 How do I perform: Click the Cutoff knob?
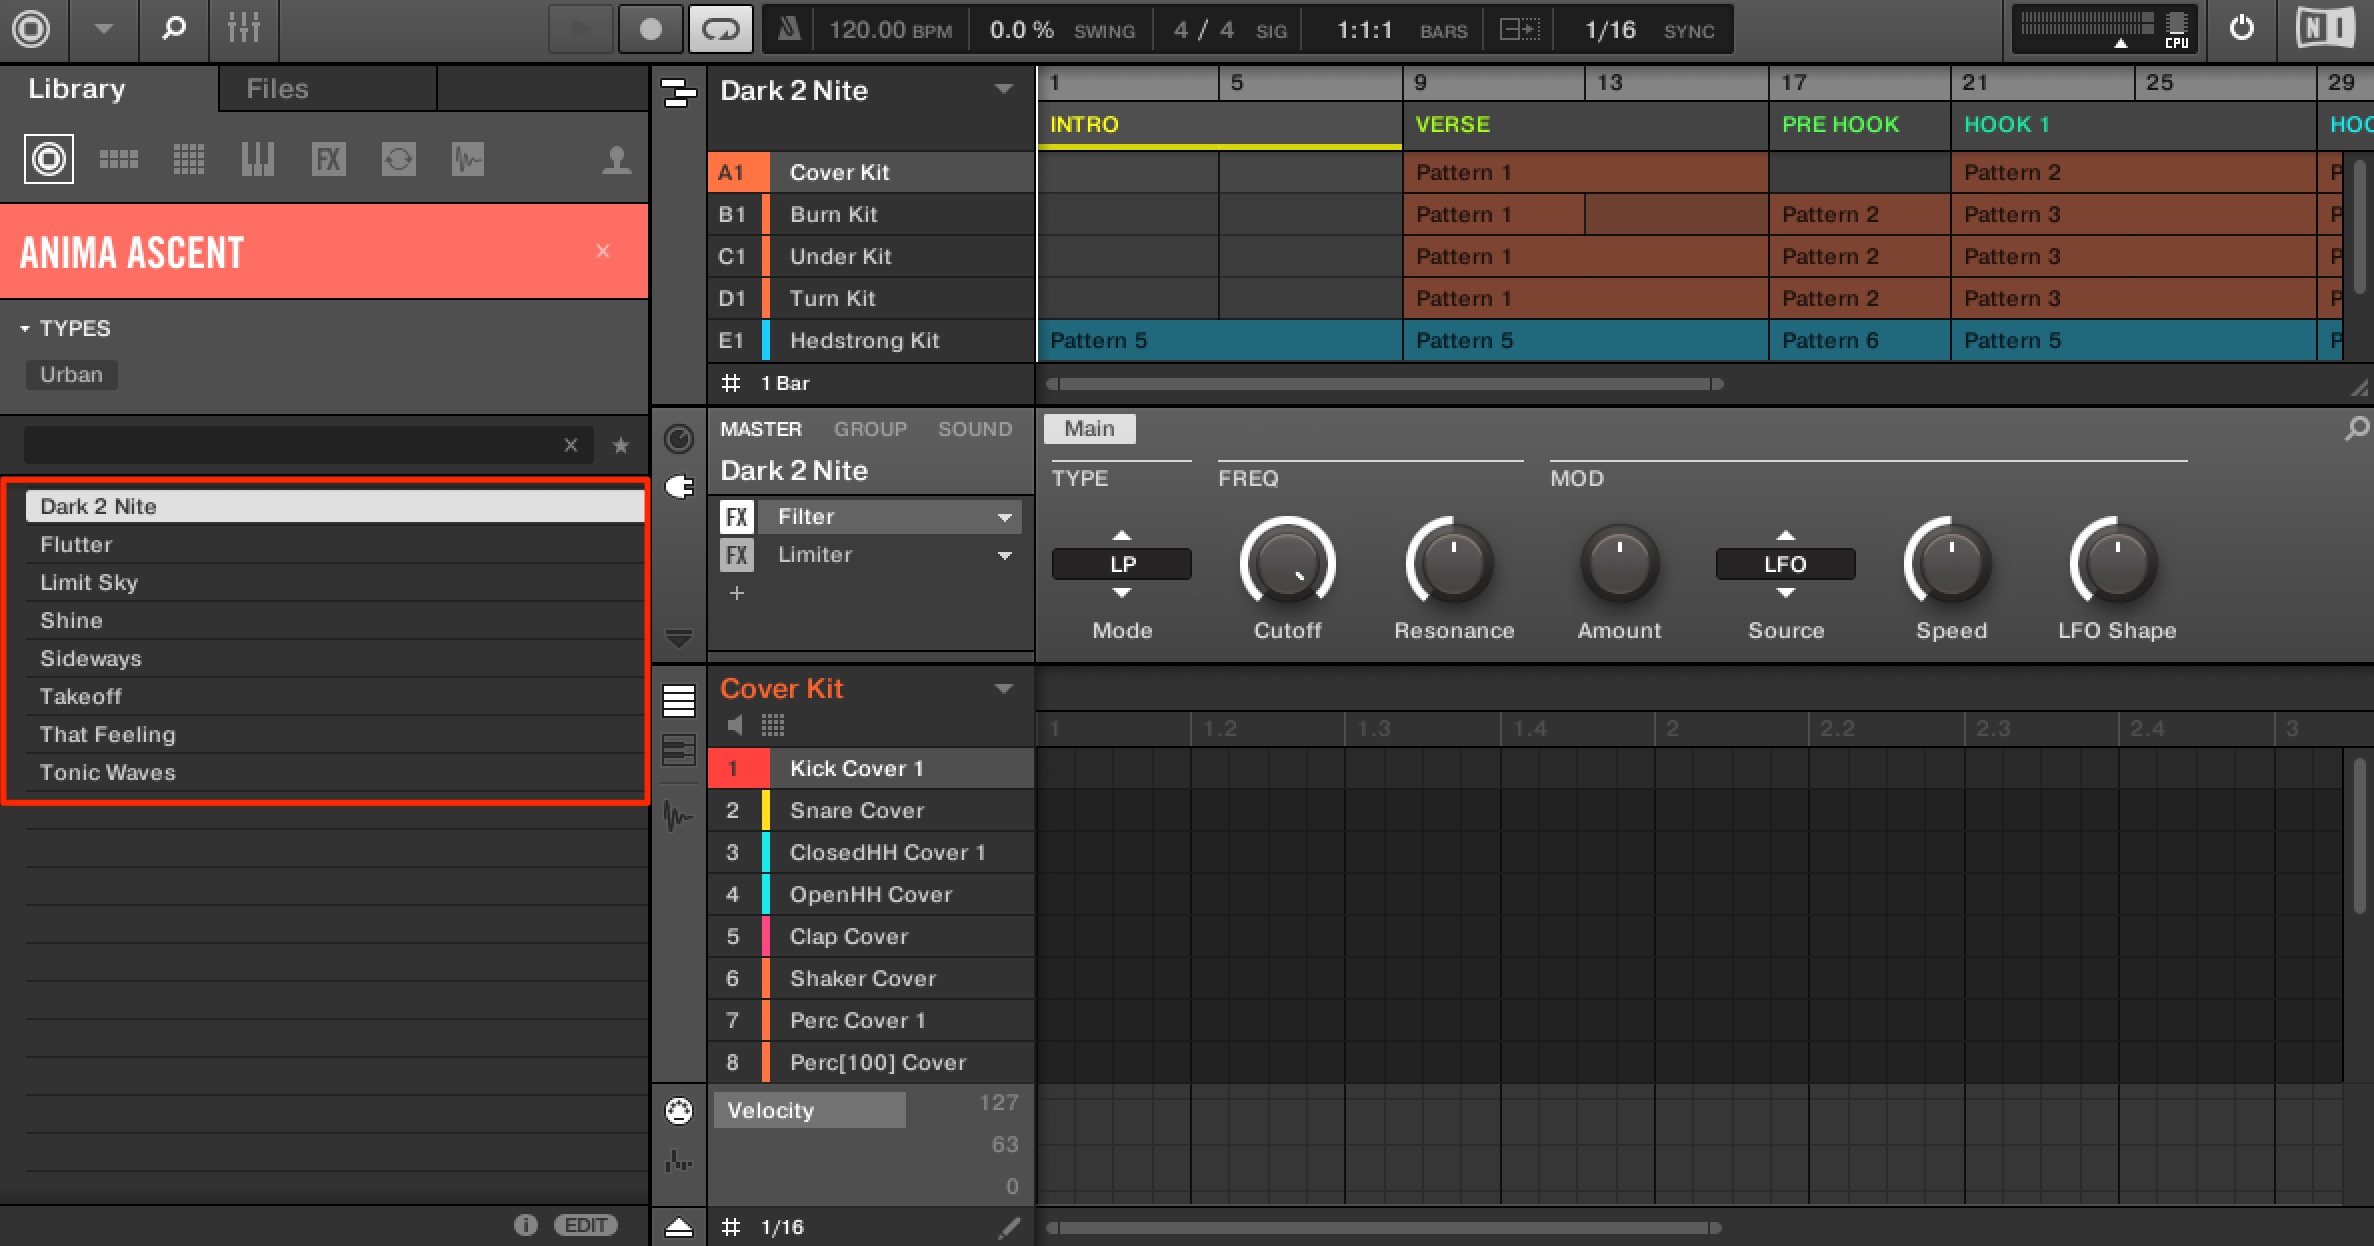[x=1288, y=564]
